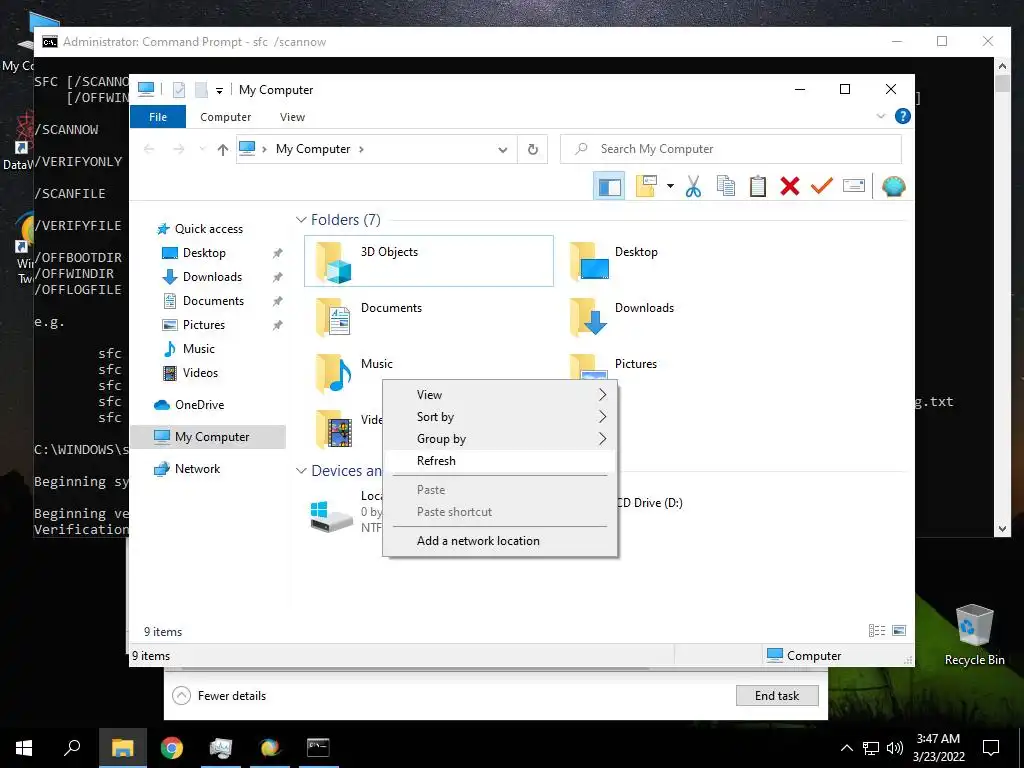Click End task button in Task Manager

(x=777, y=696)
